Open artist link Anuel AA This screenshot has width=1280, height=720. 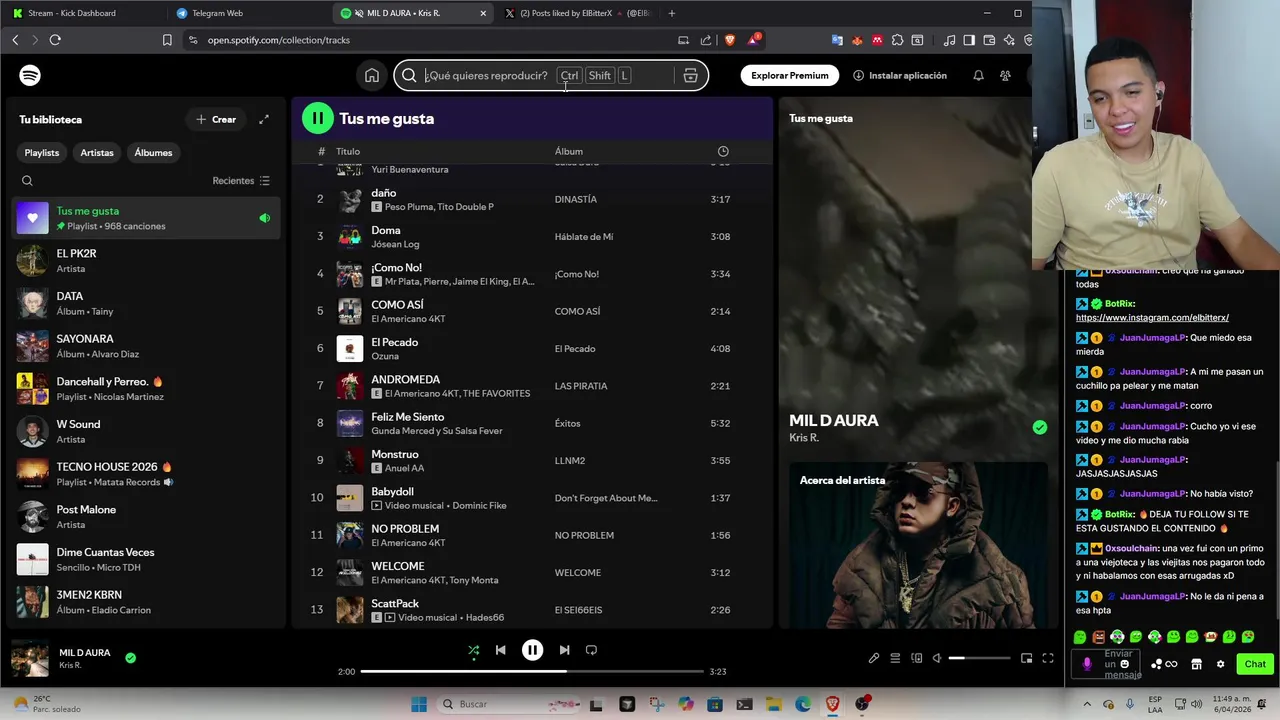(x=404, y=468)
